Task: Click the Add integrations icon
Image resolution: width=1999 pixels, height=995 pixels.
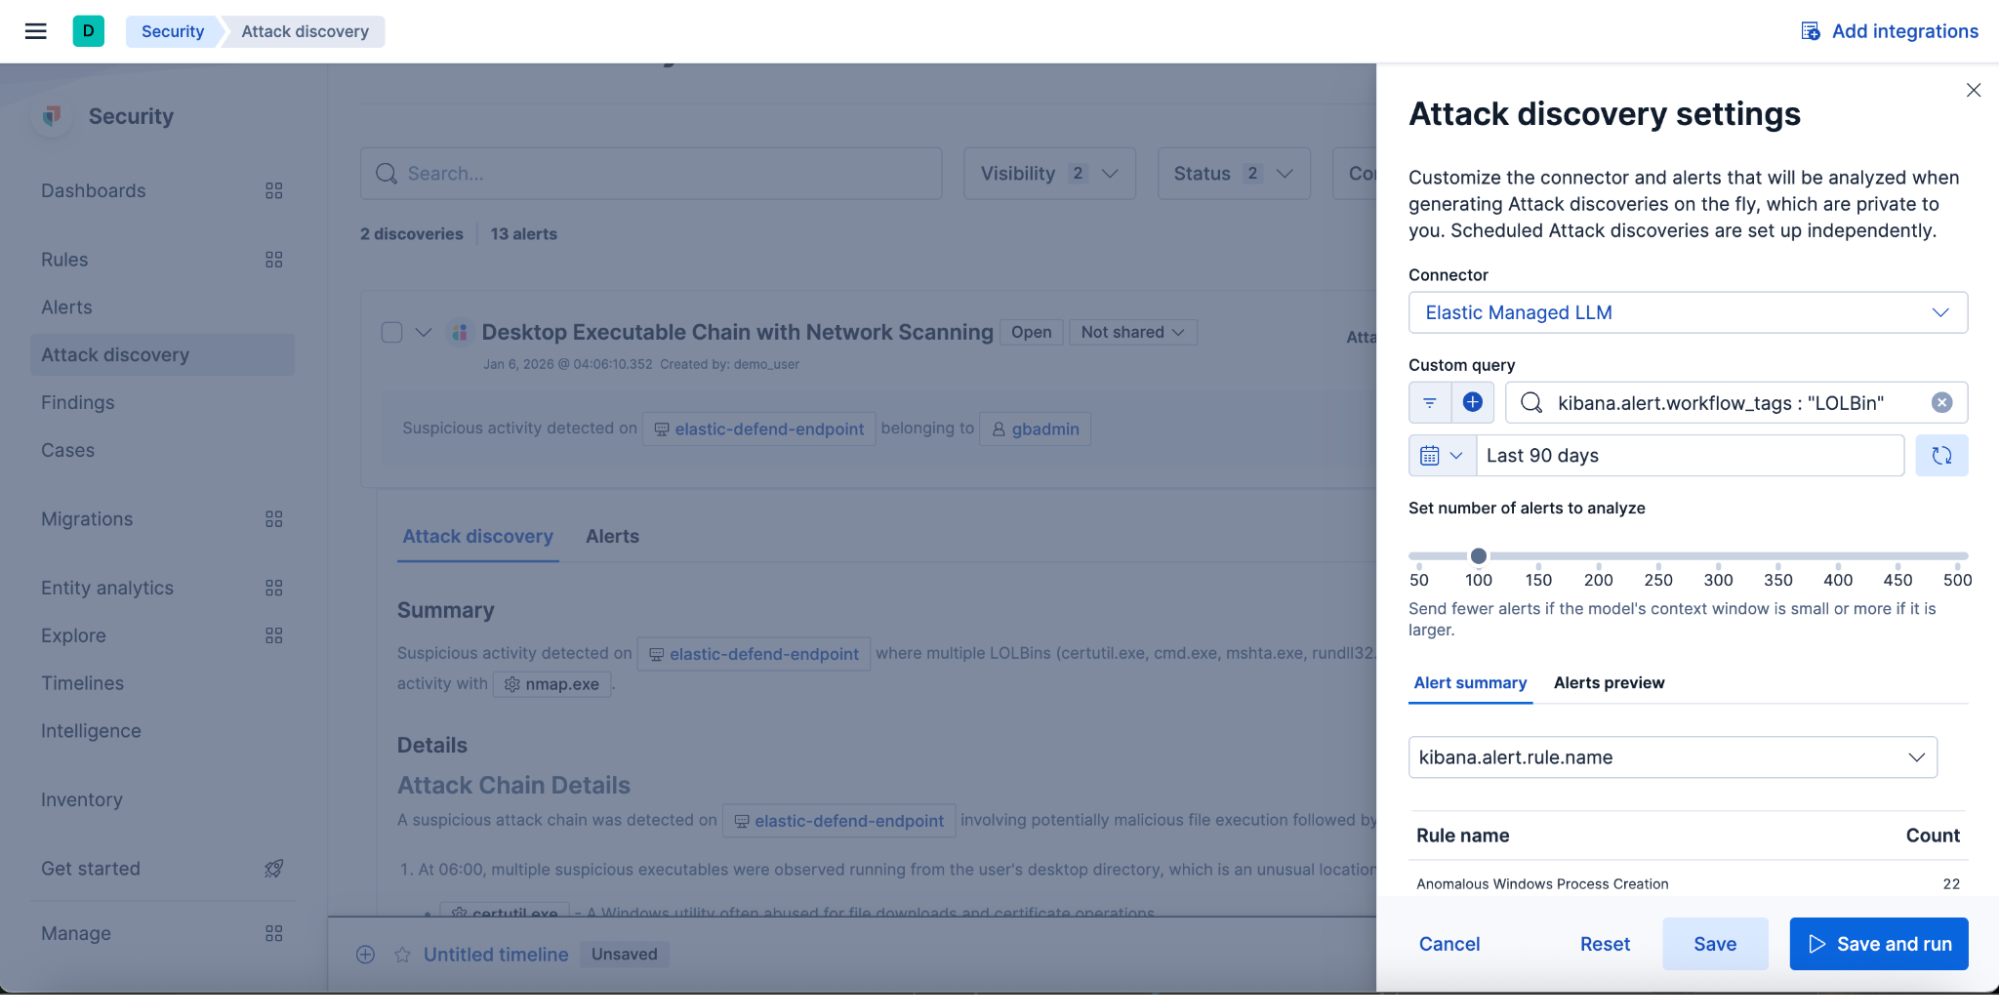Action: pyautogui.click(x=1810, y=31)
